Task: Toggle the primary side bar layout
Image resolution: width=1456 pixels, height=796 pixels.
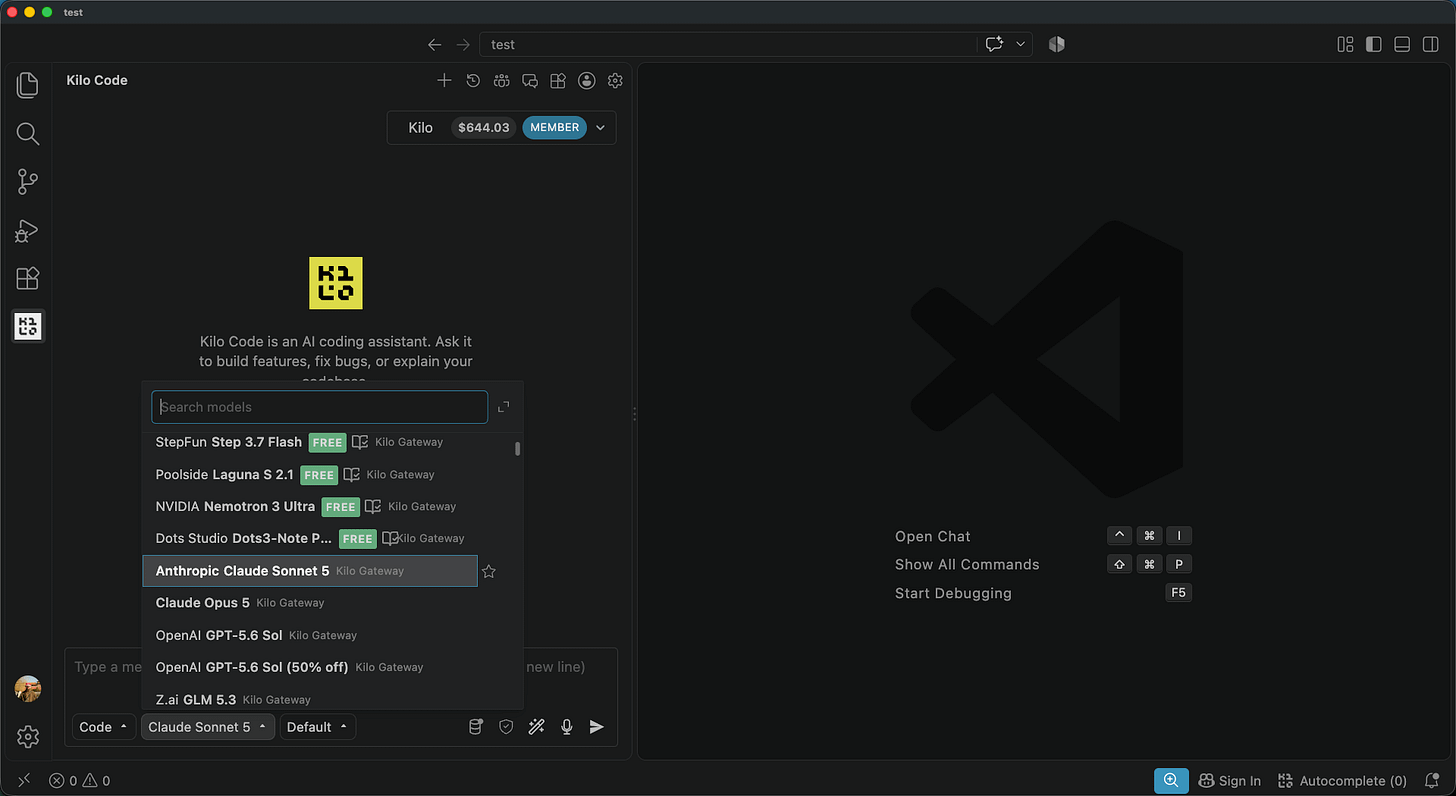Action: 1374,44
